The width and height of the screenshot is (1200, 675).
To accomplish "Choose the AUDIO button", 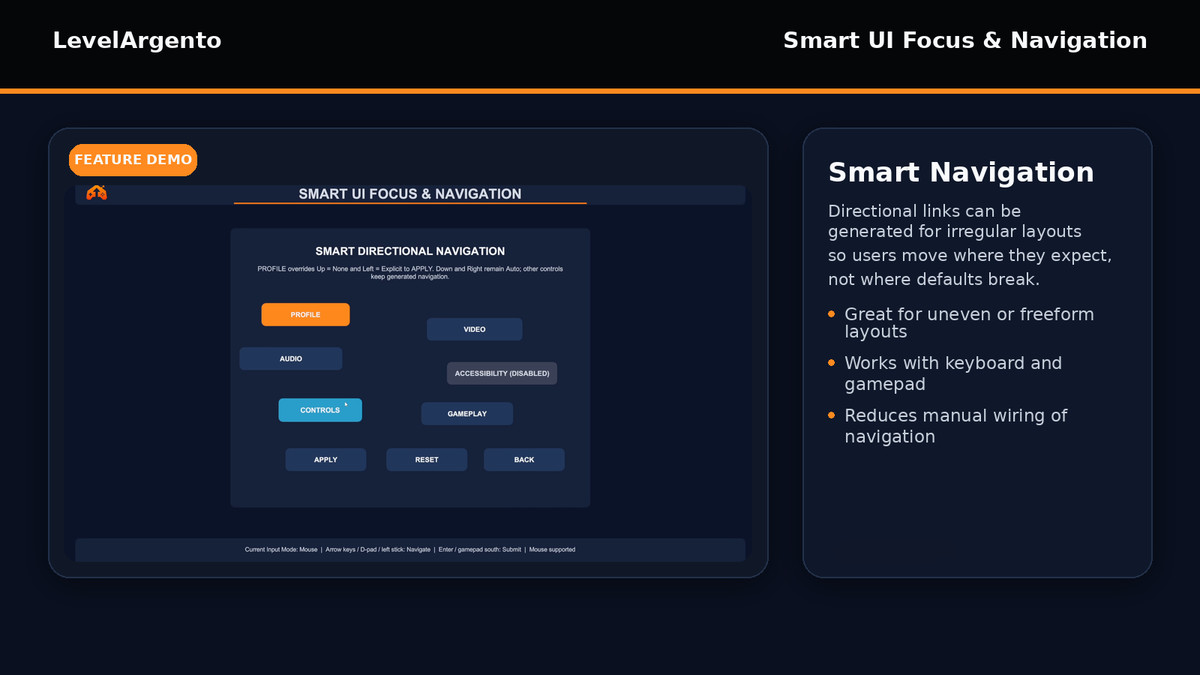I will pyautogui.click(x=291, y=358).
